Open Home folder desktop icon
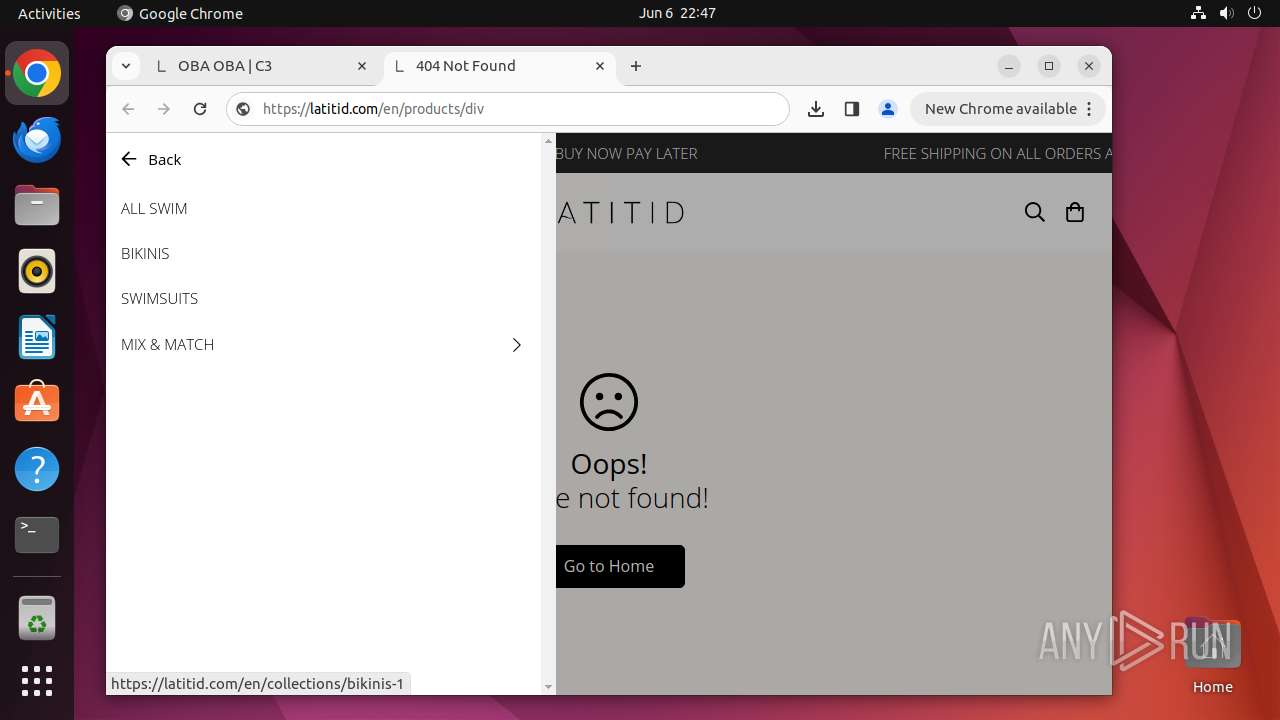The height and width of the screenshot is (720, 1280). pos(1212,656)
